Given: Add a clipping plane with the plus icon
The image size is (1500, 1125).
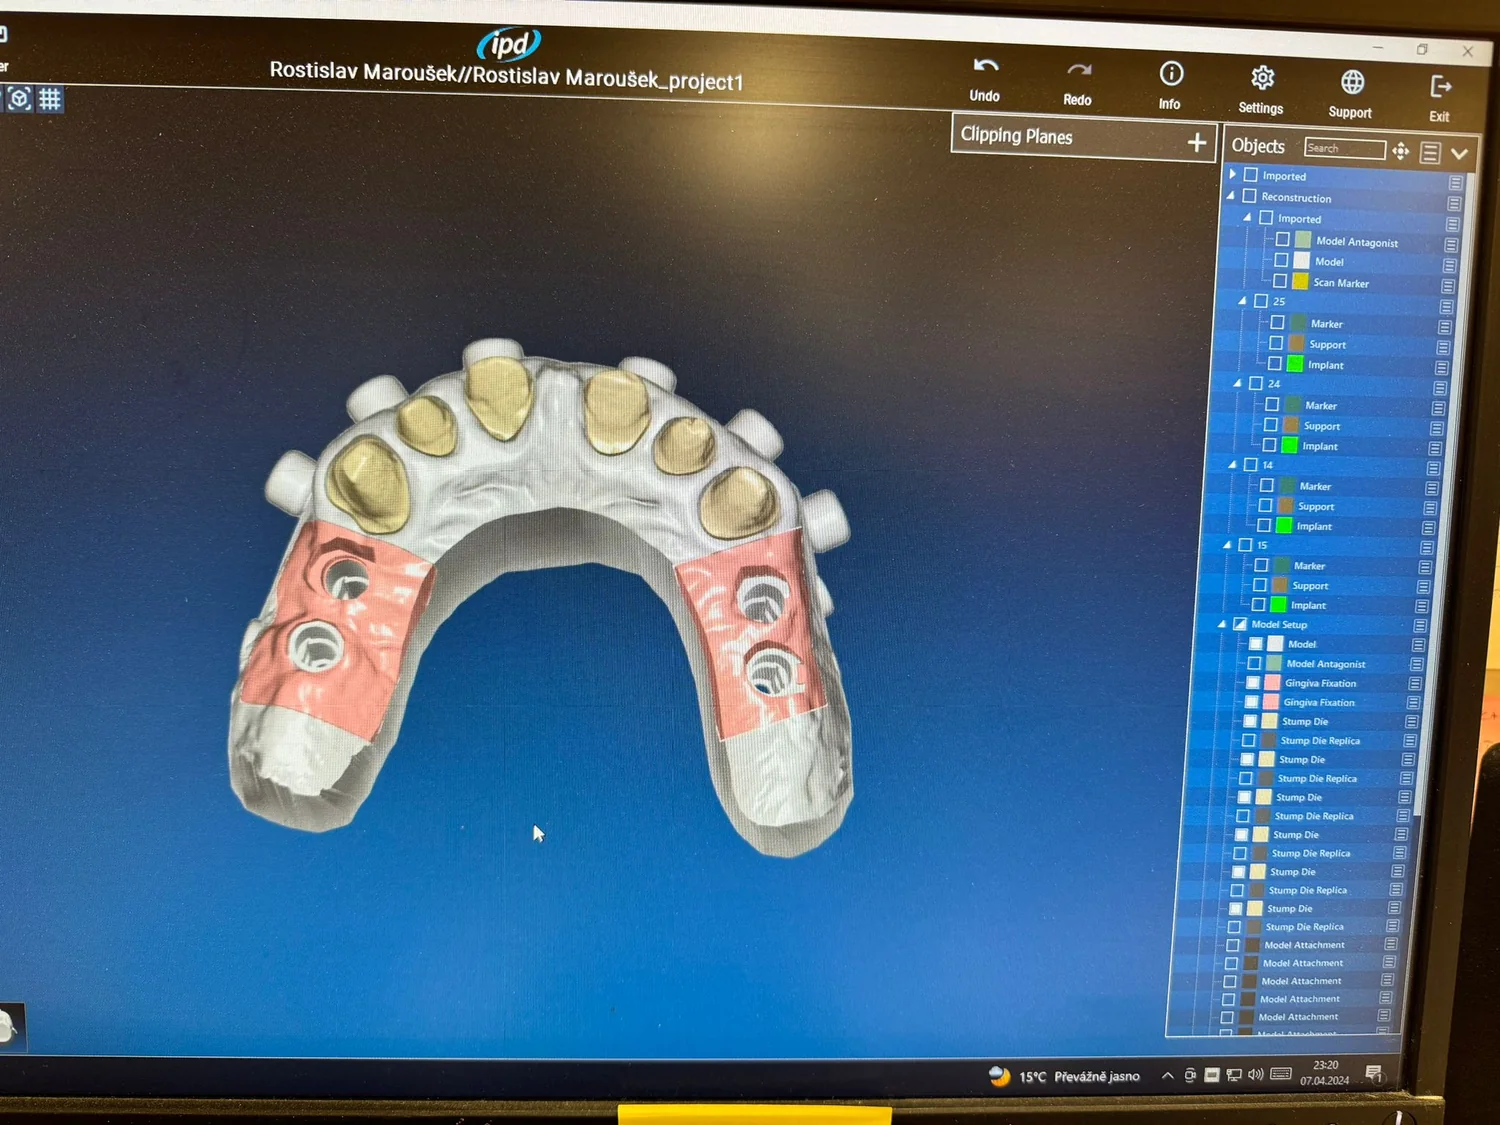Looking at the screenshot, I should 1196,143.
